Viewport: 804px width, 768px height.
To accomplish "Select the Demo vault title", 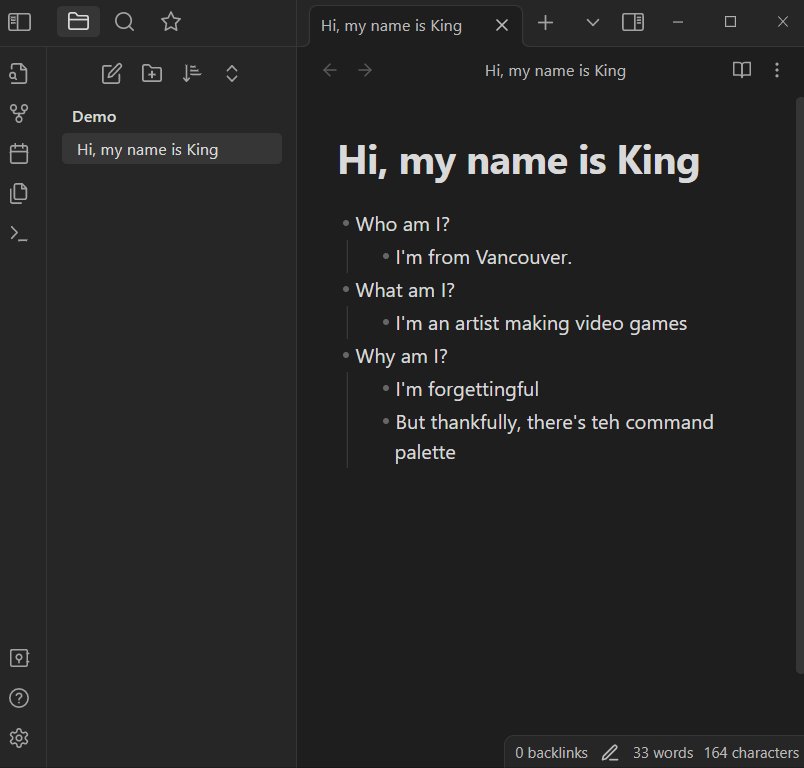I will click(x=94, y=117).
